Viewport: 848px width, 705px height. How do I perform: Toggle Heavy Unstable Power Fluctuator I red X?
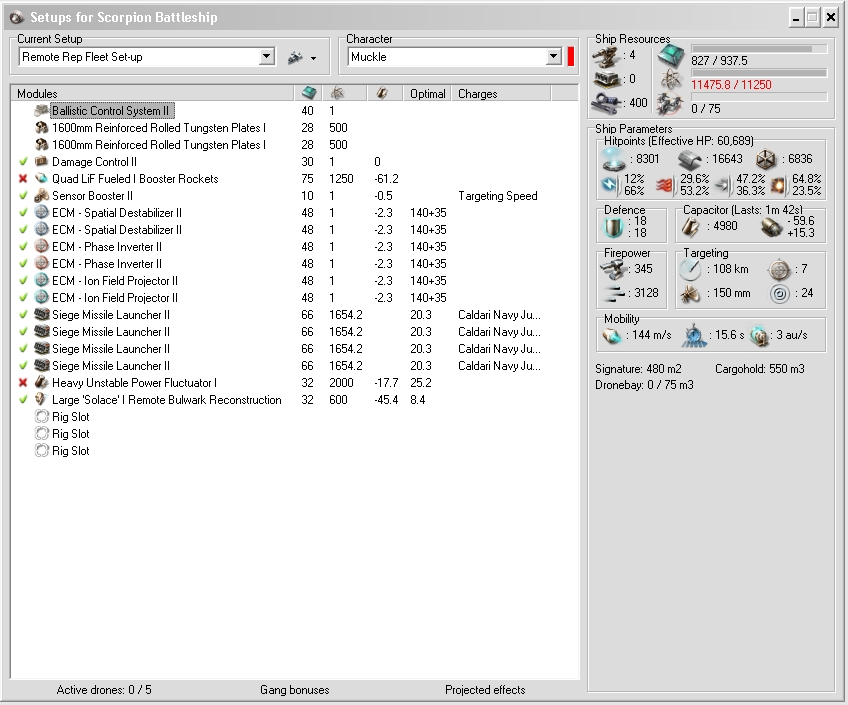click(x=23, y=383)
